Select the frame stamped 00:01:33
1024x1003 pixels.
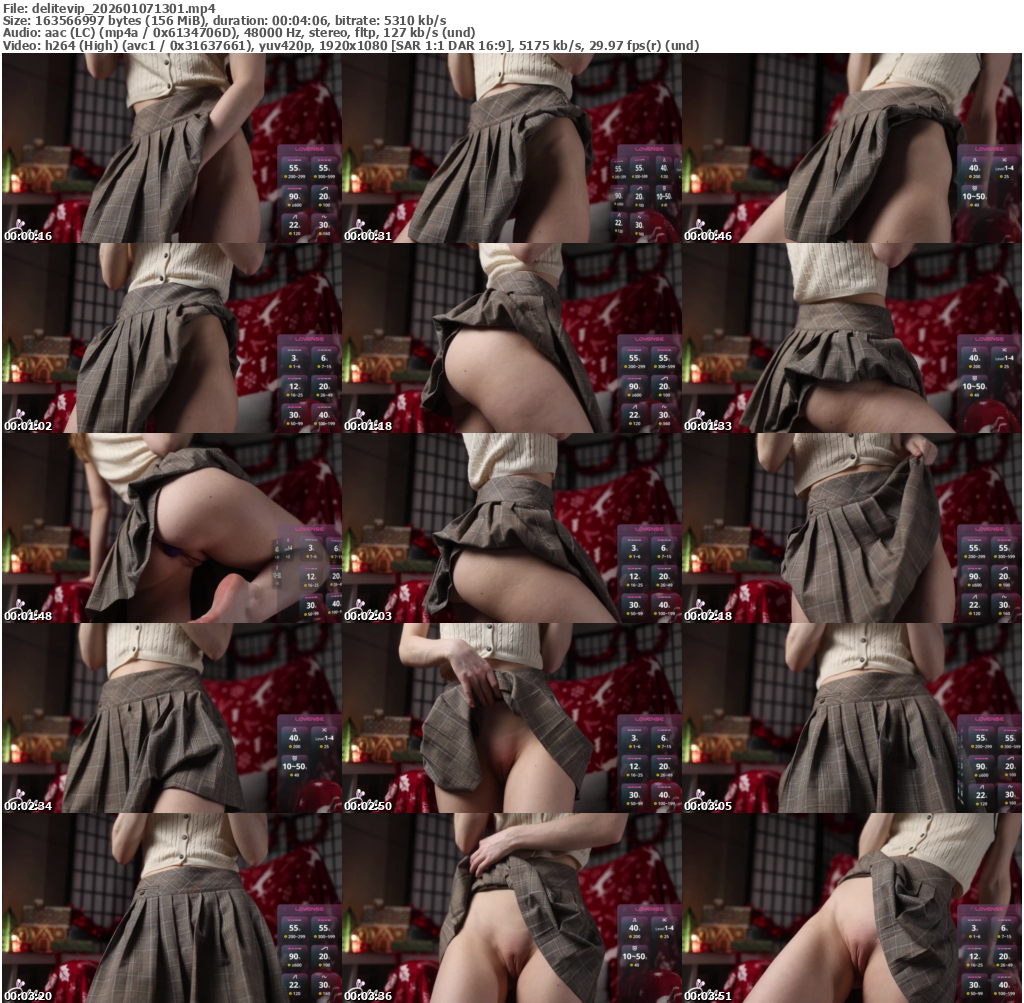click(x=852, y=338)
